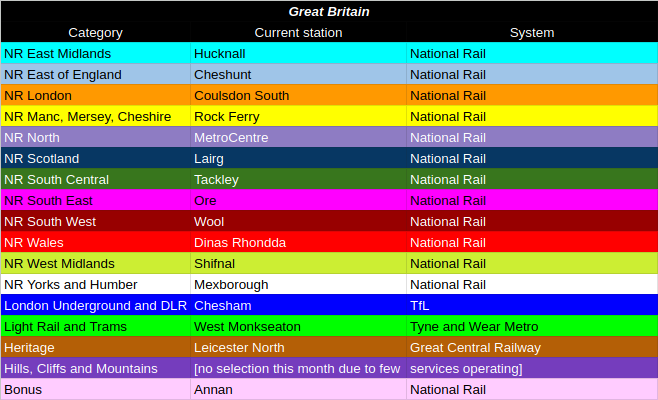This screenshot has width=658, height=400.
Task: Click the Annan bonus station cell
Action: 212,389
